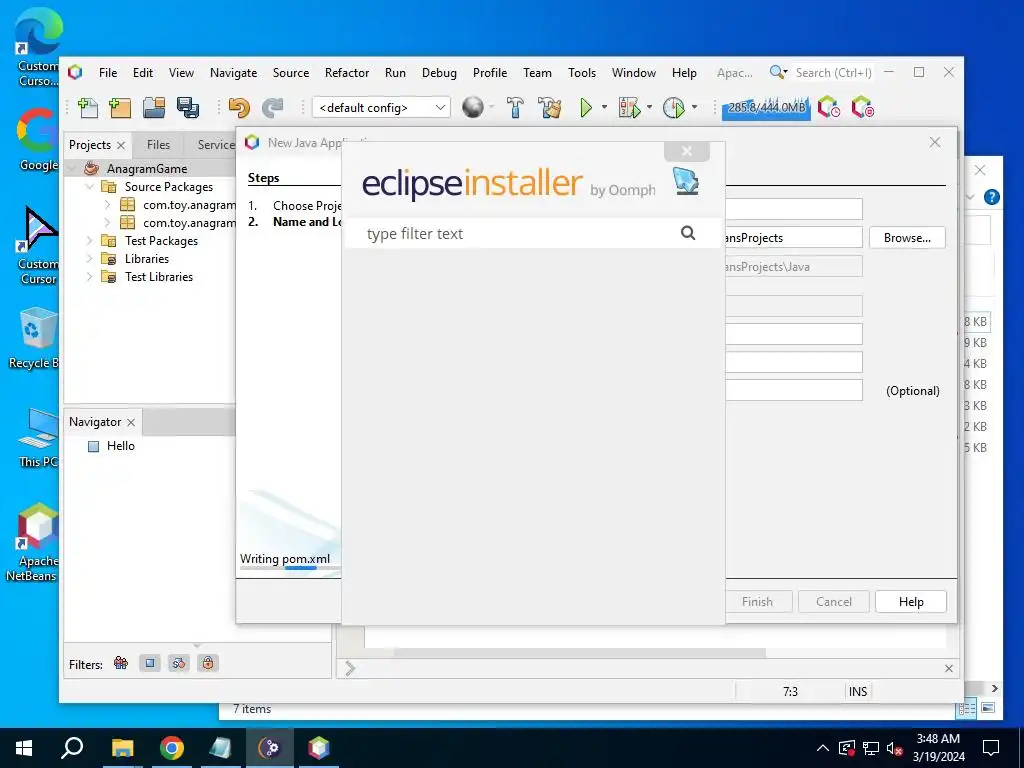Click the Eclipse installer taskbar icon
Screen dimensions: 1024x768
270,748
